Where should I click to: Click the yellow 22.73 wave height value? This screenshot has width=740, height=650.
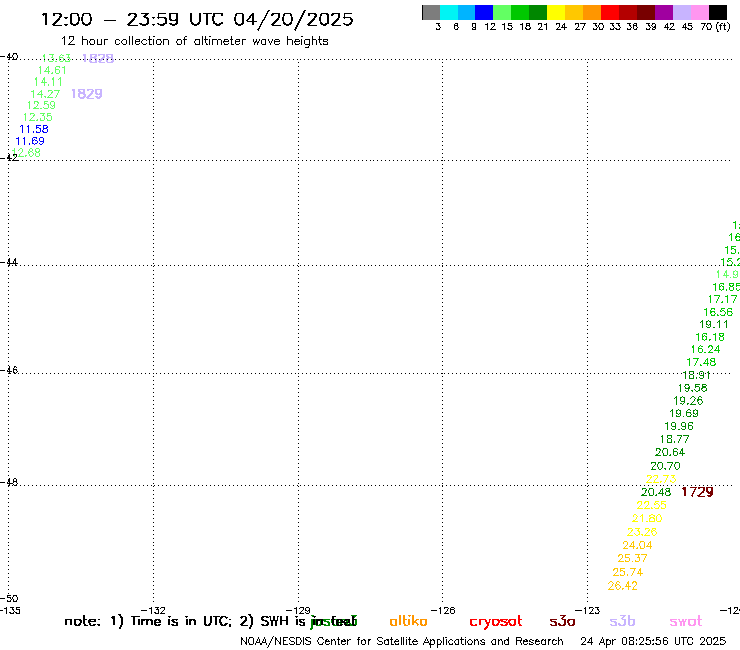coord(661,479)
